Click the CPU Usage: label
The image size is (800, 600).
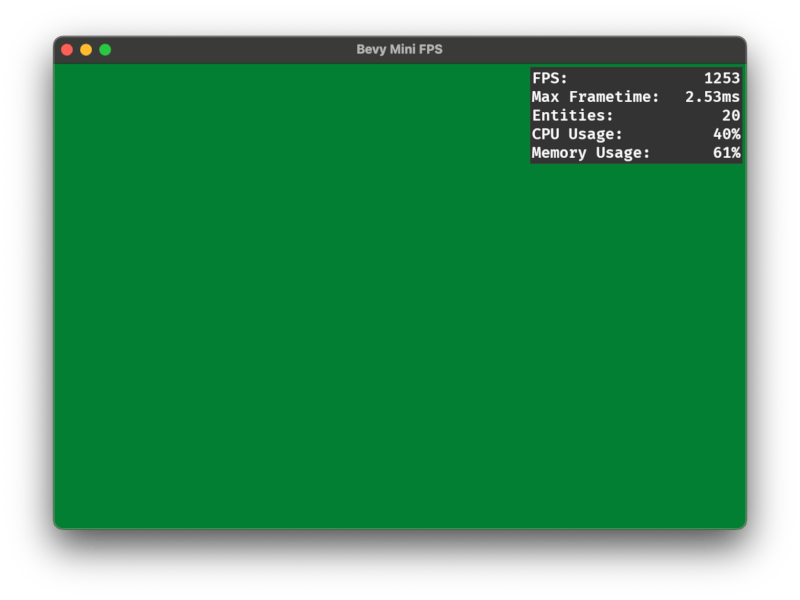577,134
